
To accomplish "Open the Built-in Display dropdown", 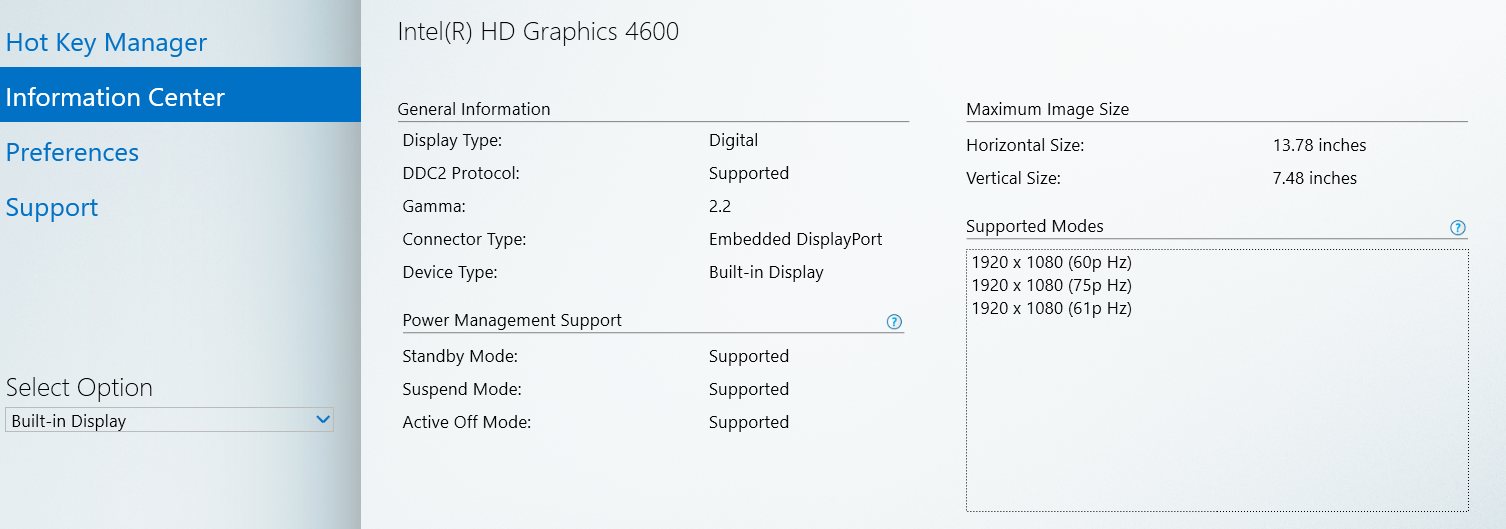I will click(169, 420).
